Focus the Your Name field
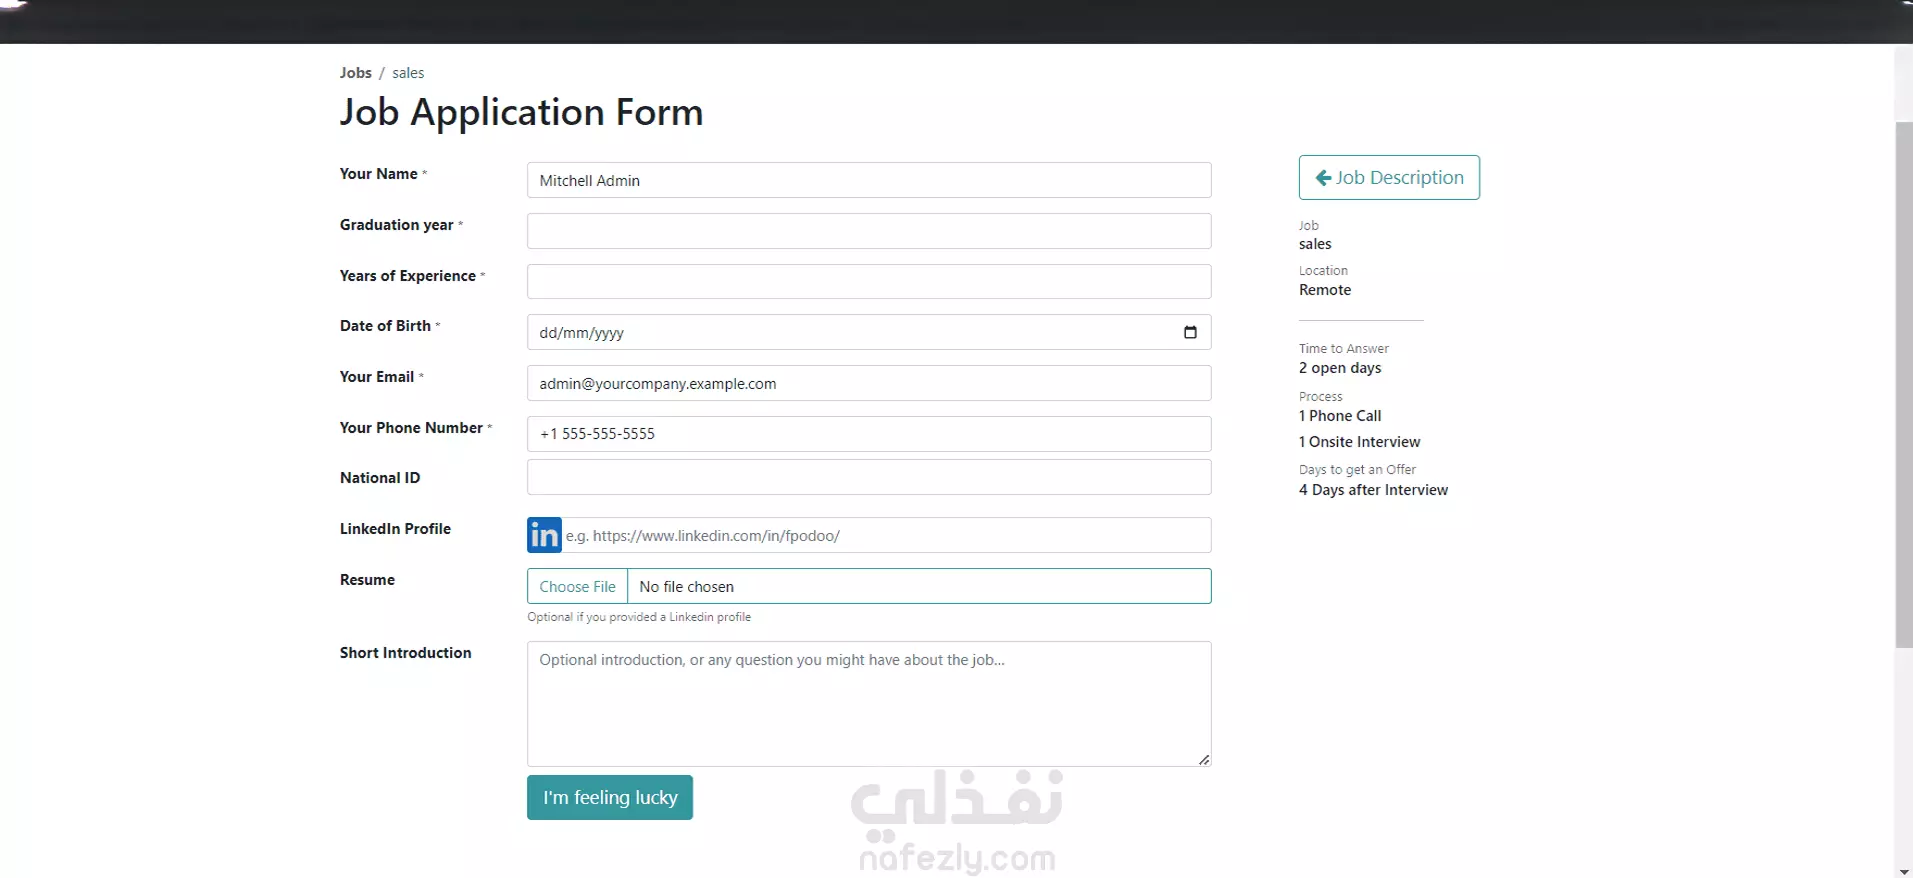Screen dimensions: 1913x878 (869, 180)
